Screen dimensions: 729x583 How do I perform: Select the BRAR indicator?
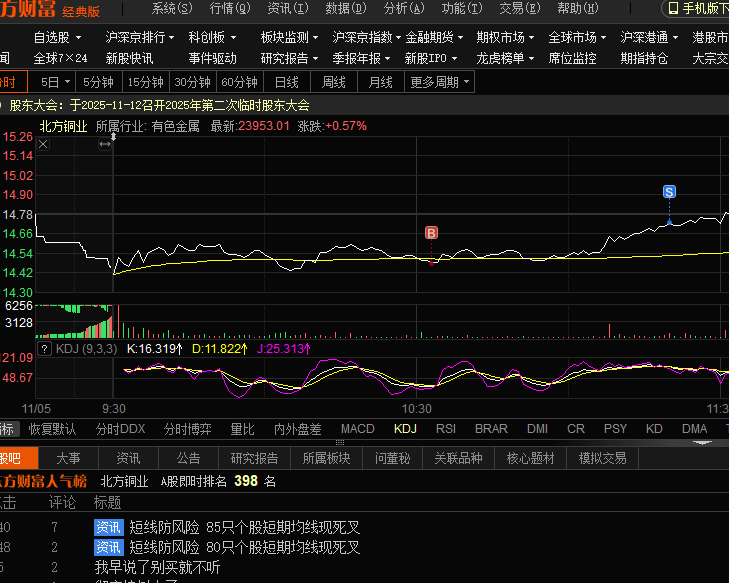tap(491, 429)
